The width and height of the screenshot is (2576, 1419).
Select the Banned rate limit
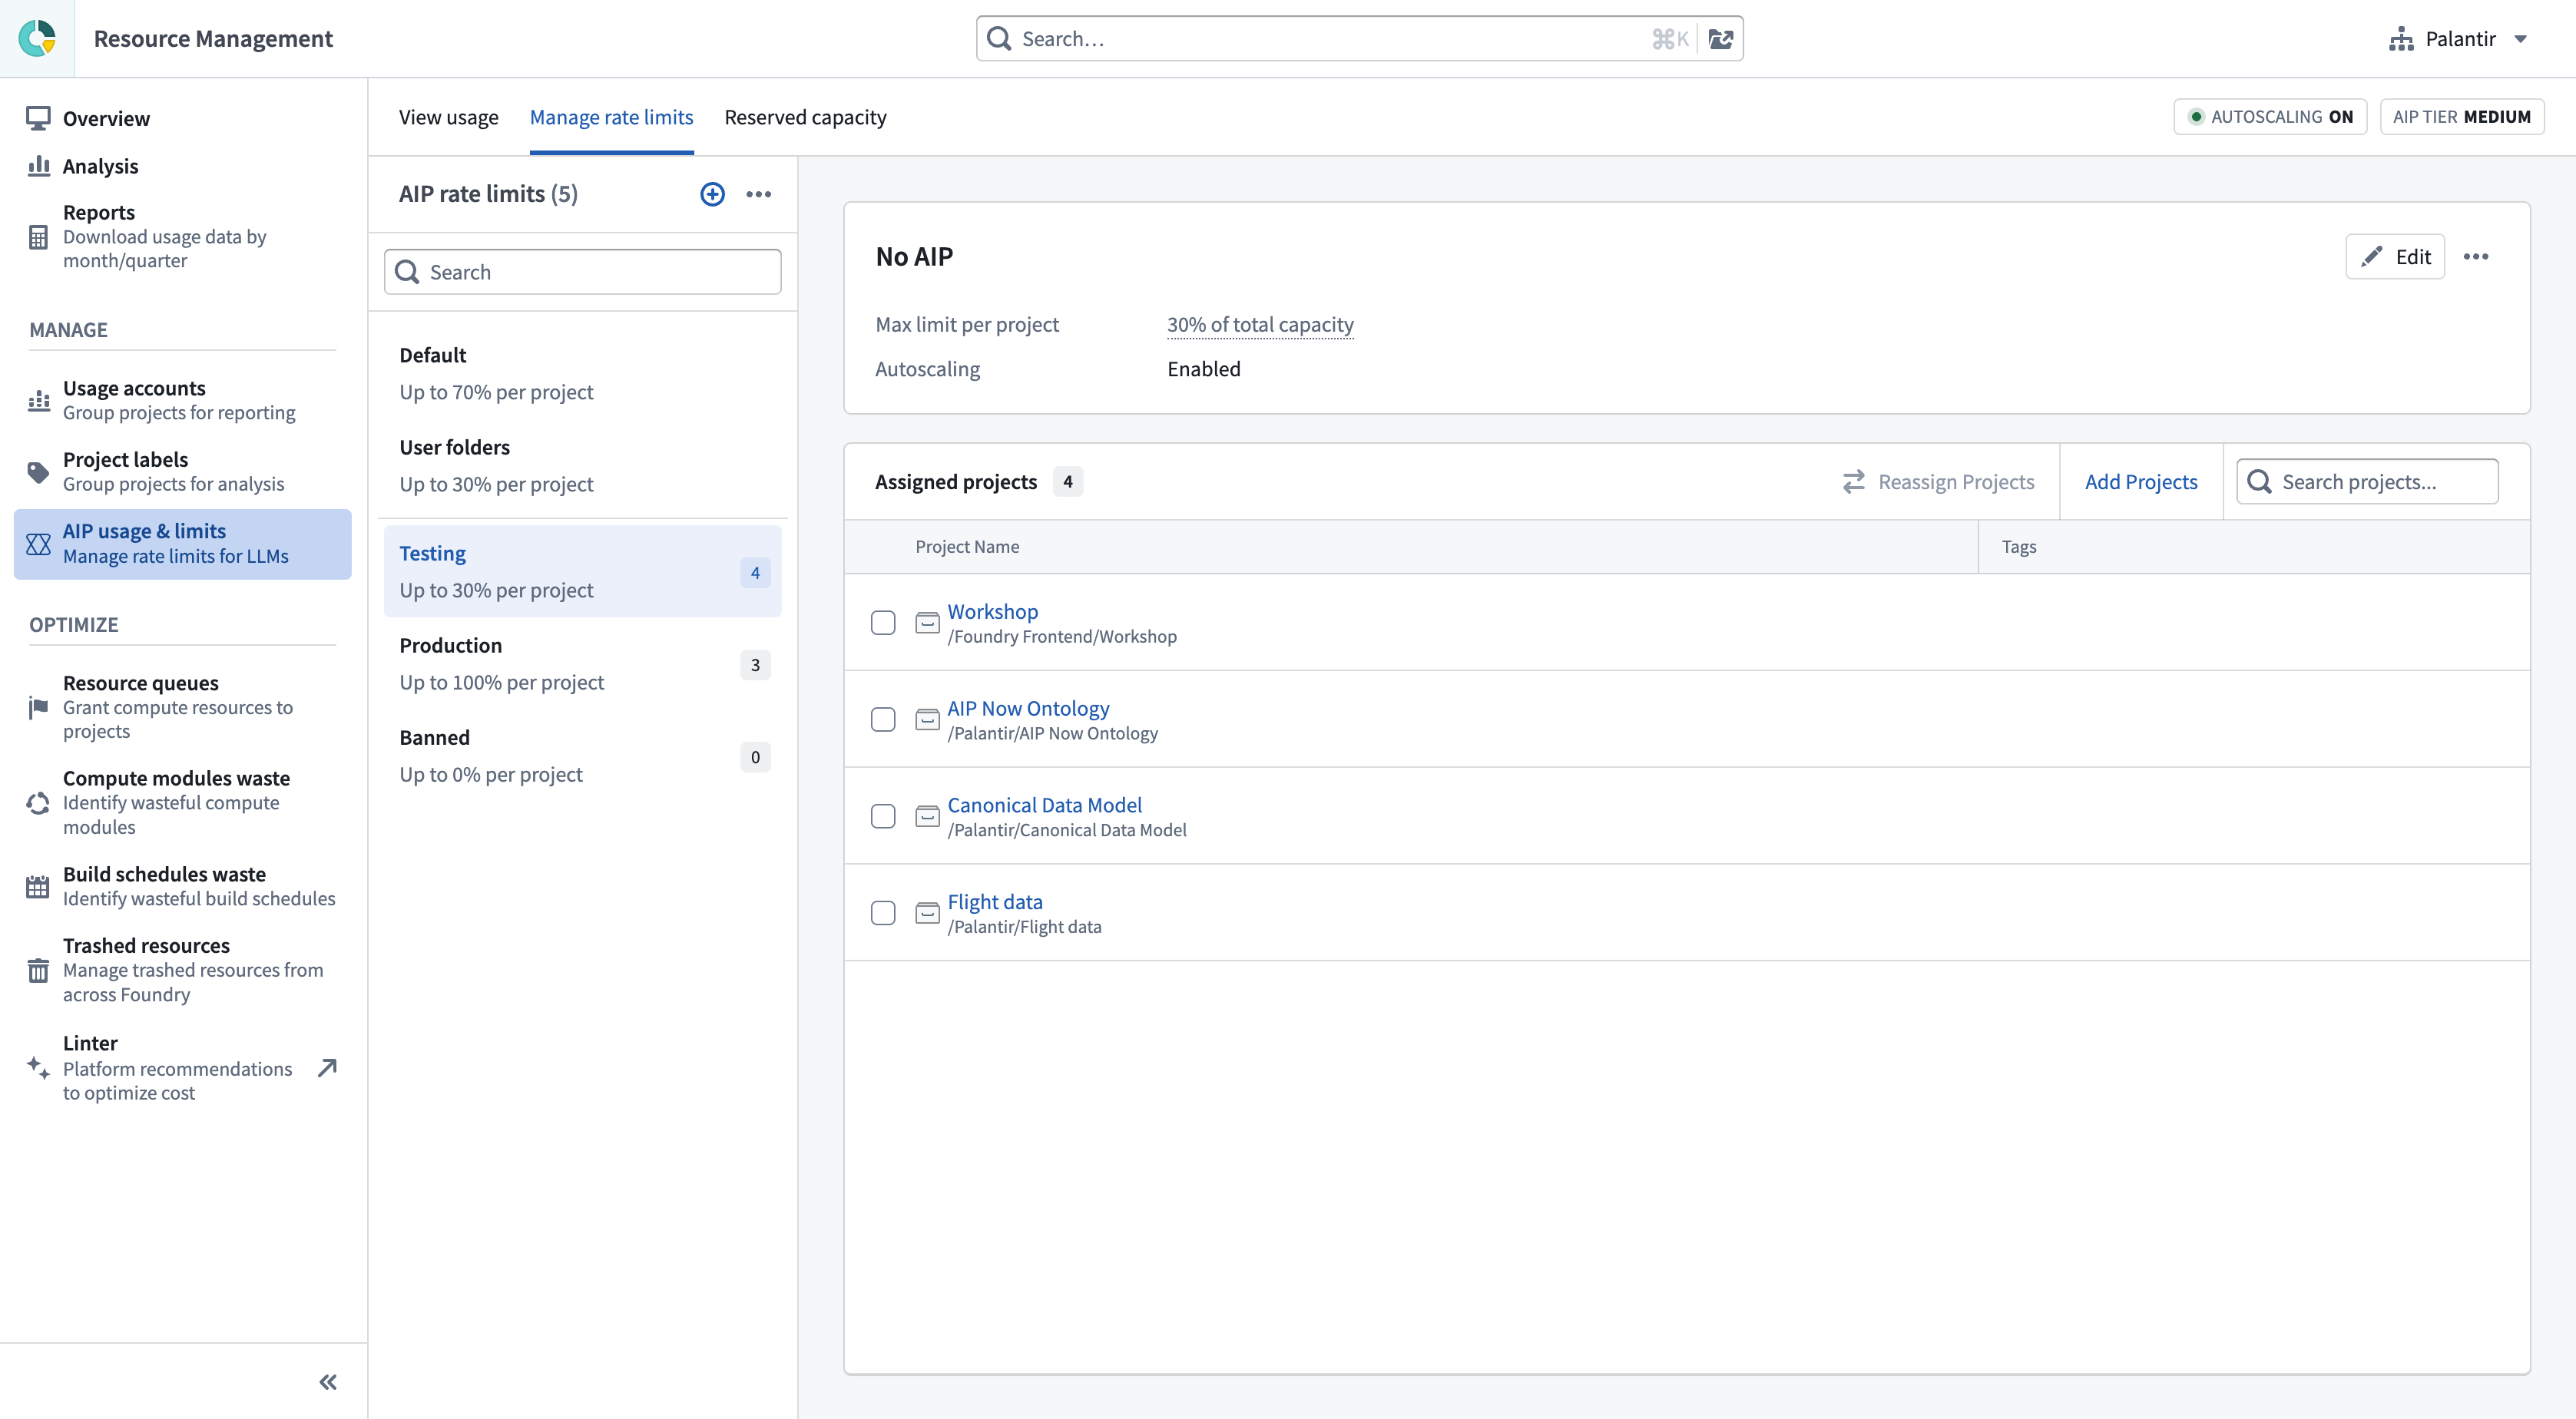(582, 756)
